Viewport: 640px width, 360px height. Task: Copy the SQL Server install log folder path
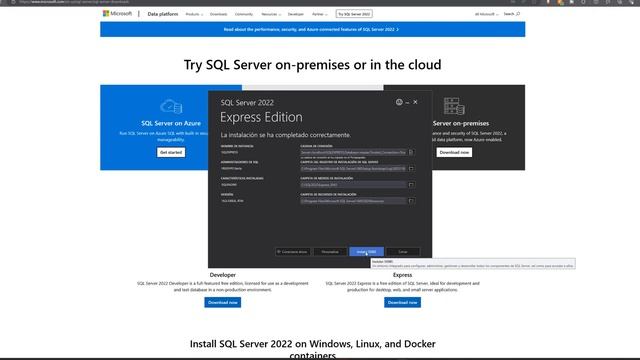(x=411, y=169)
